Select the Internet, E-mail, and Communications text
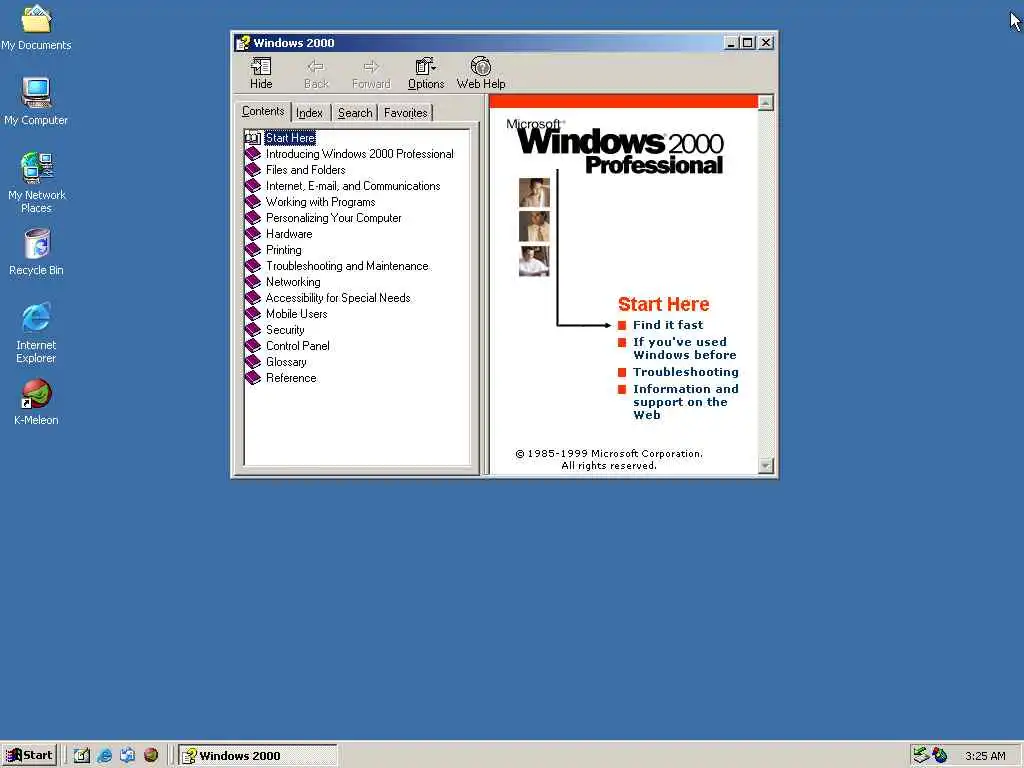Image resolution: width=1024 pixels, height=768 pixels. (353, 186)
